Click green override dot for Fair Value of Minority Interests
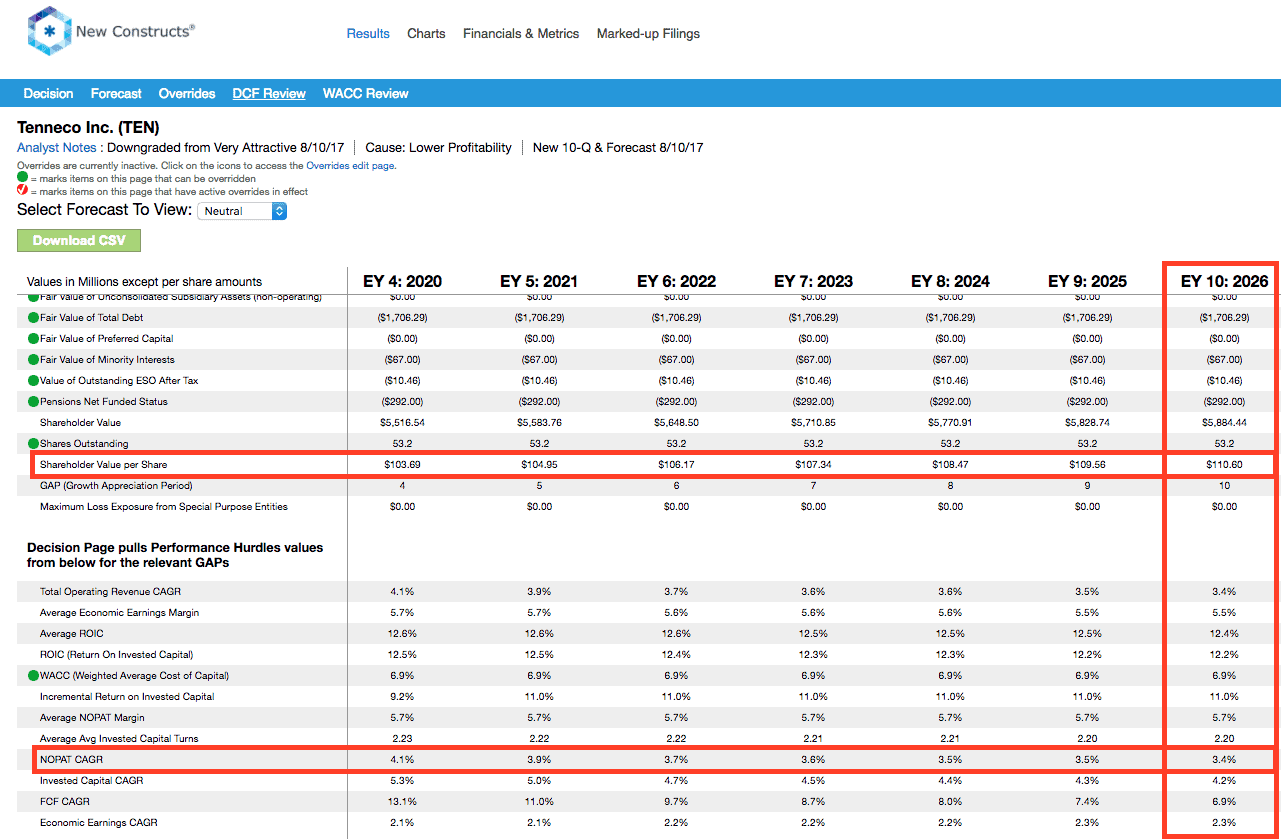Screen dimensions: 1281x839 [x=33, y=360]
